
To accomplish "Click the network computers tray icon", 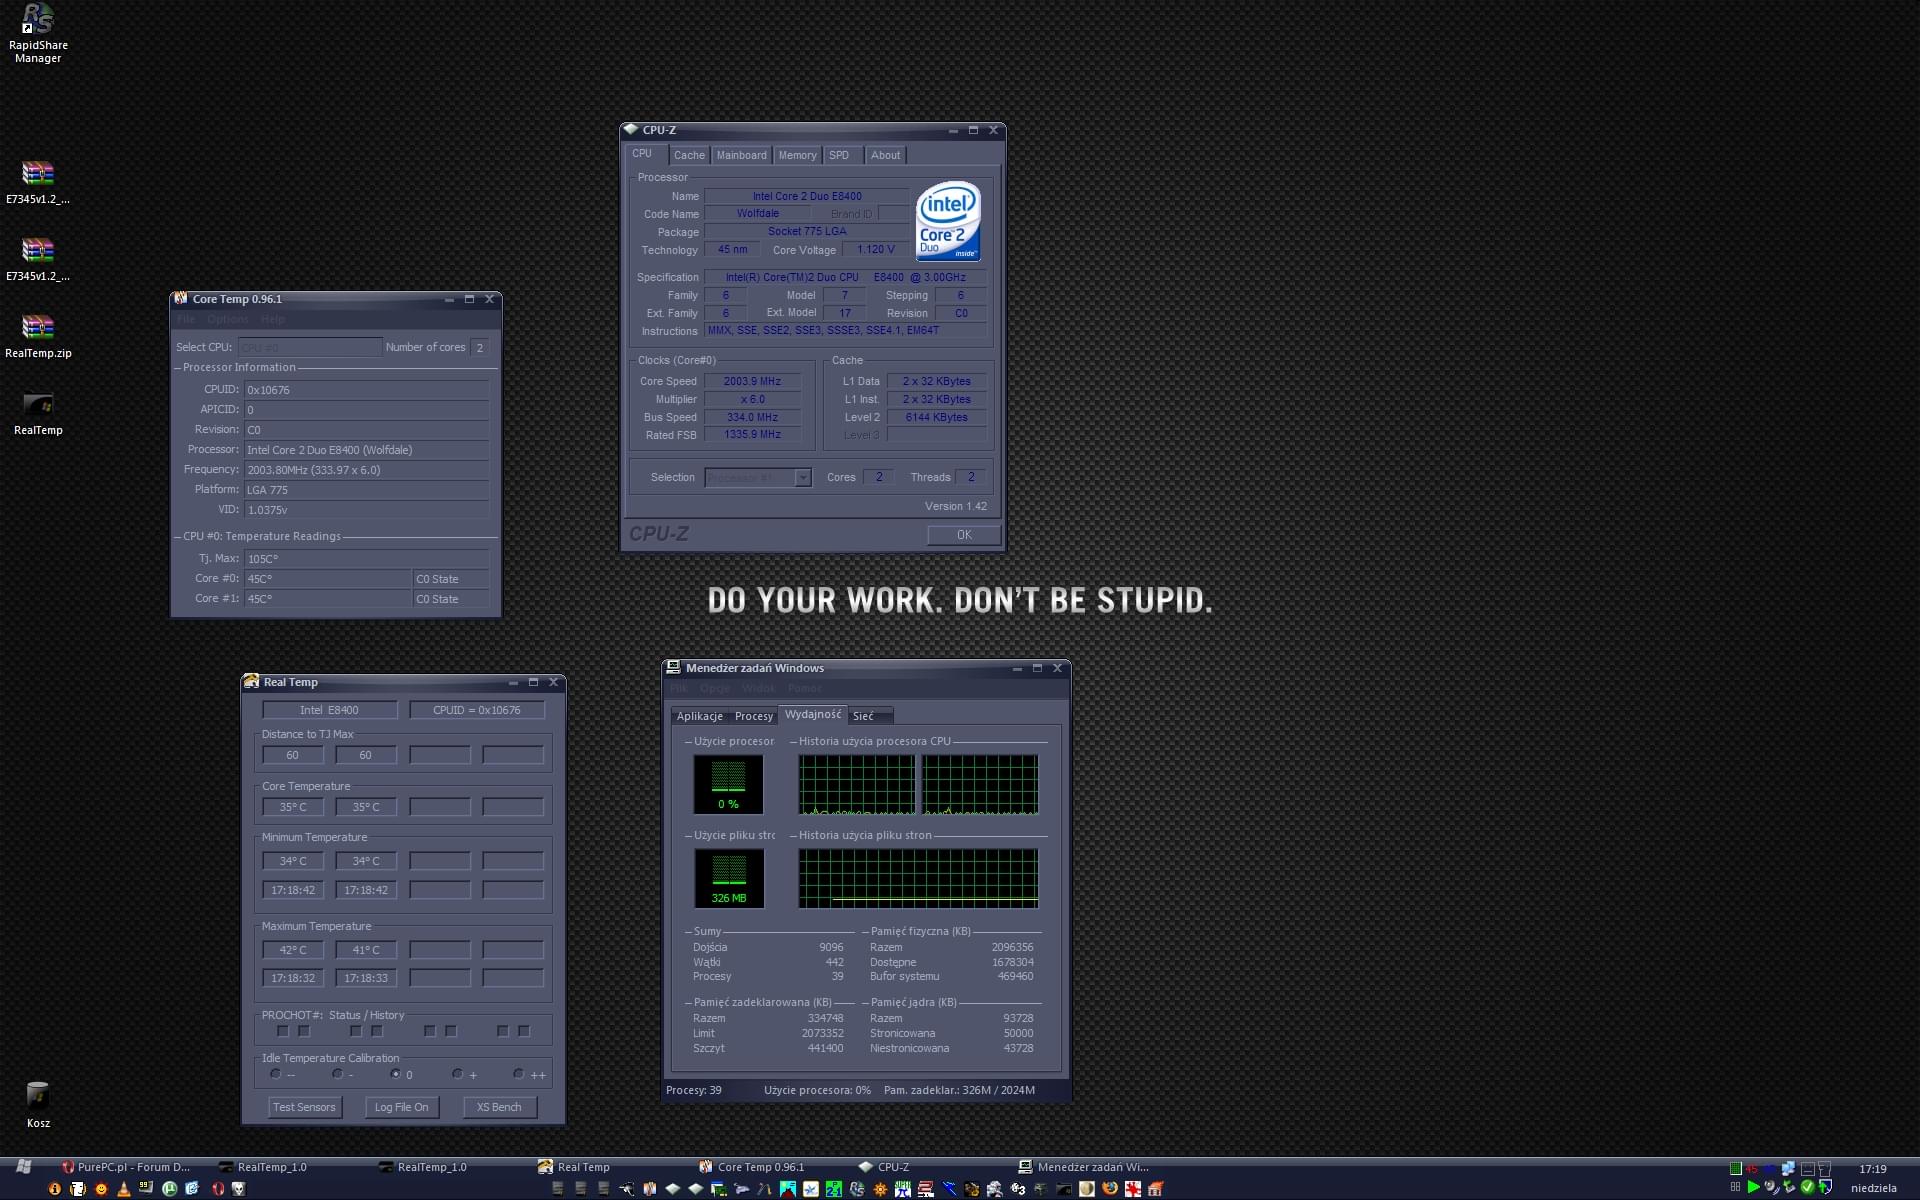I will [x=1788, y=1168].
